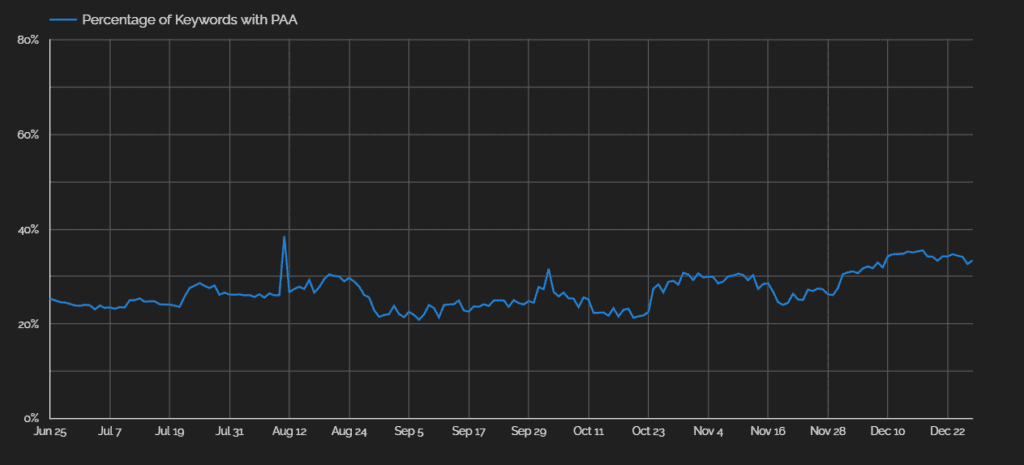The image size is (1024, 465).
Task: Click the Nov 28 date label
Action: point(828,432)
